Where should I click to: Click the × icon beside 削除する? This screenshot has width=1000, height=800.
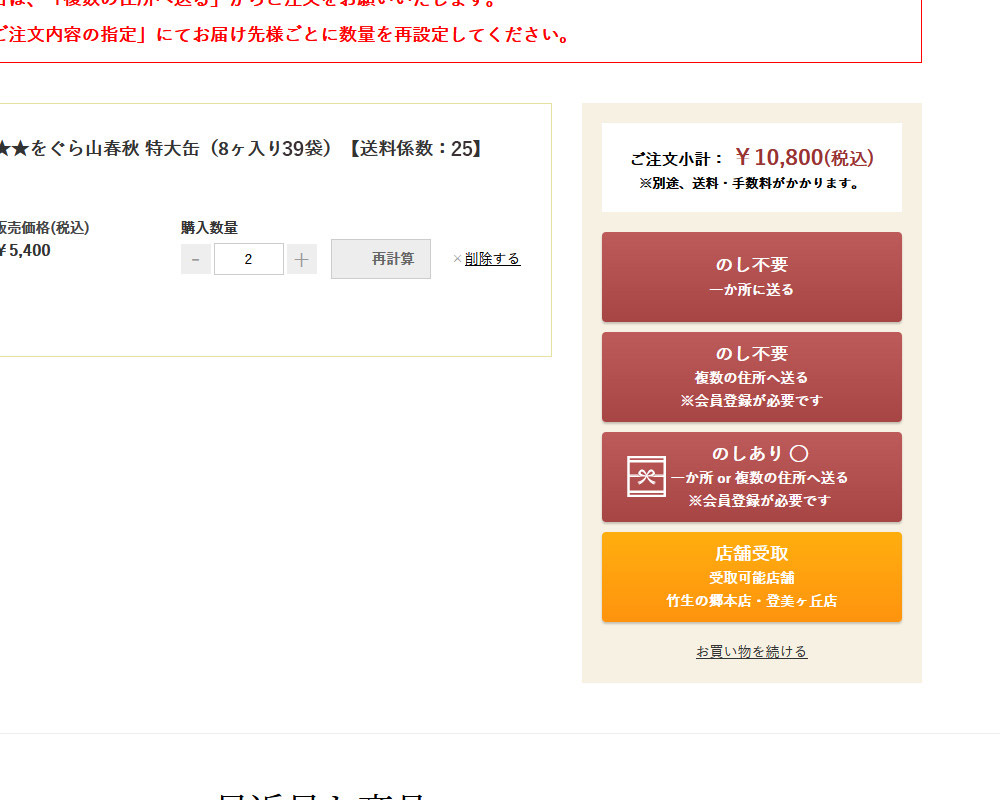[x=457, y=259]
